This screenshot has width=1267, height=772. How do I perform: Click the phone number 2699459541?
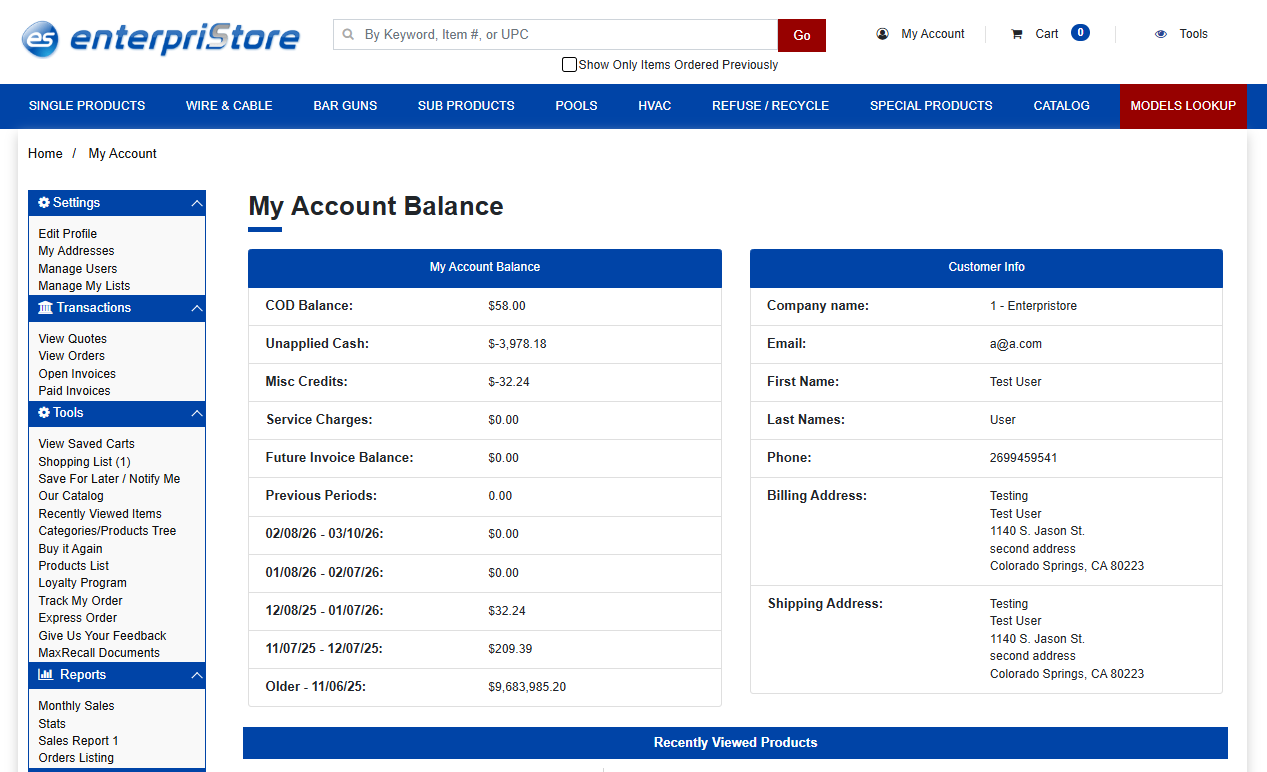[1023, 458]
